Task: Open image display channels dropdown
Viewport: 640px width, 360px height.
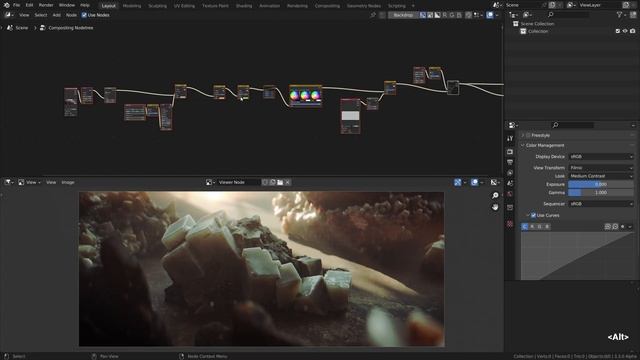Action: click(x=495, y=182)
